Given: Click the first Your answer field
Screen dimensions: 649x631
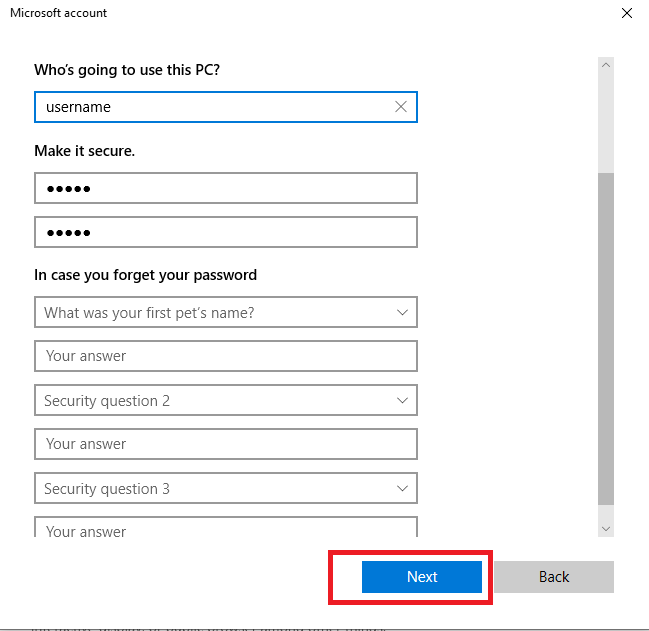Looking at the screenshot, I should click(225, 356).
